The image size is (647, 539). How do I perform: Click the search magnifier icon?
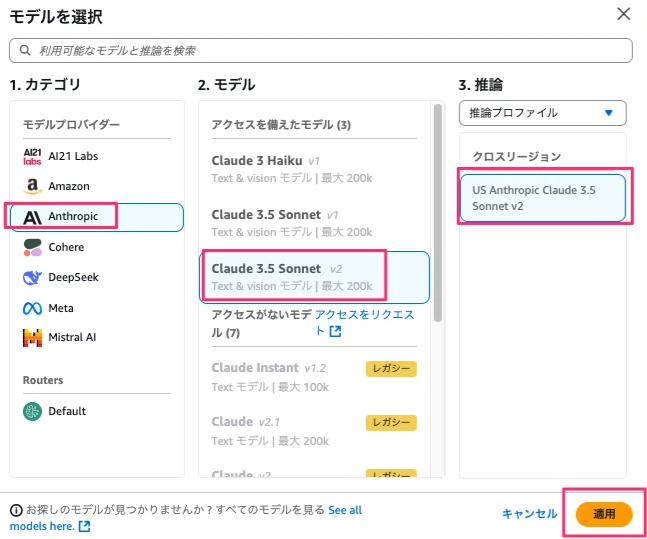click(x=25, y=50)
